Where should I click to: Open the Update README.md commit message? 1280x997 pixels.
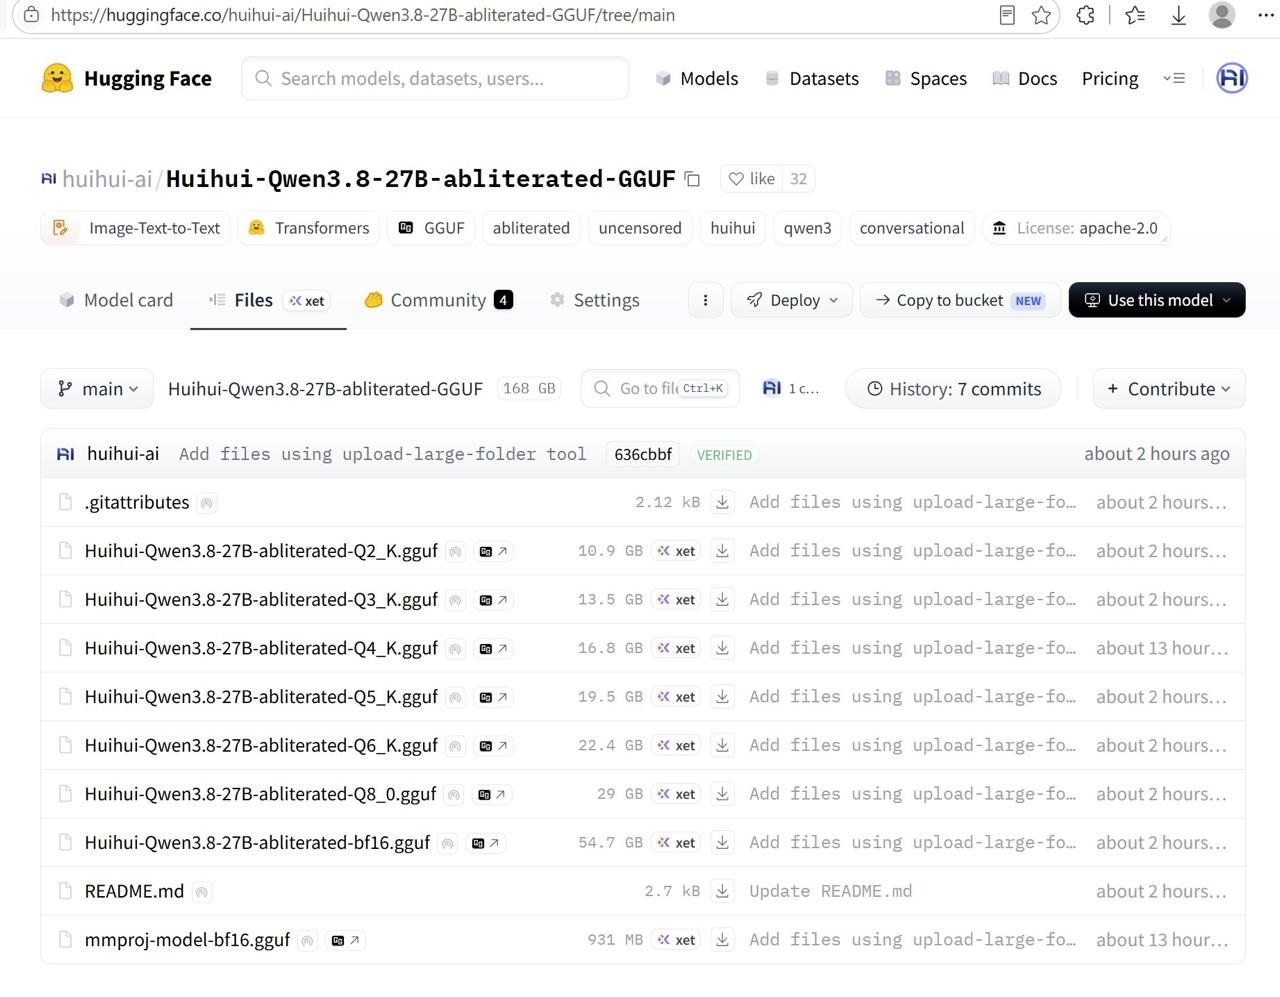click(x=830, y=891)
